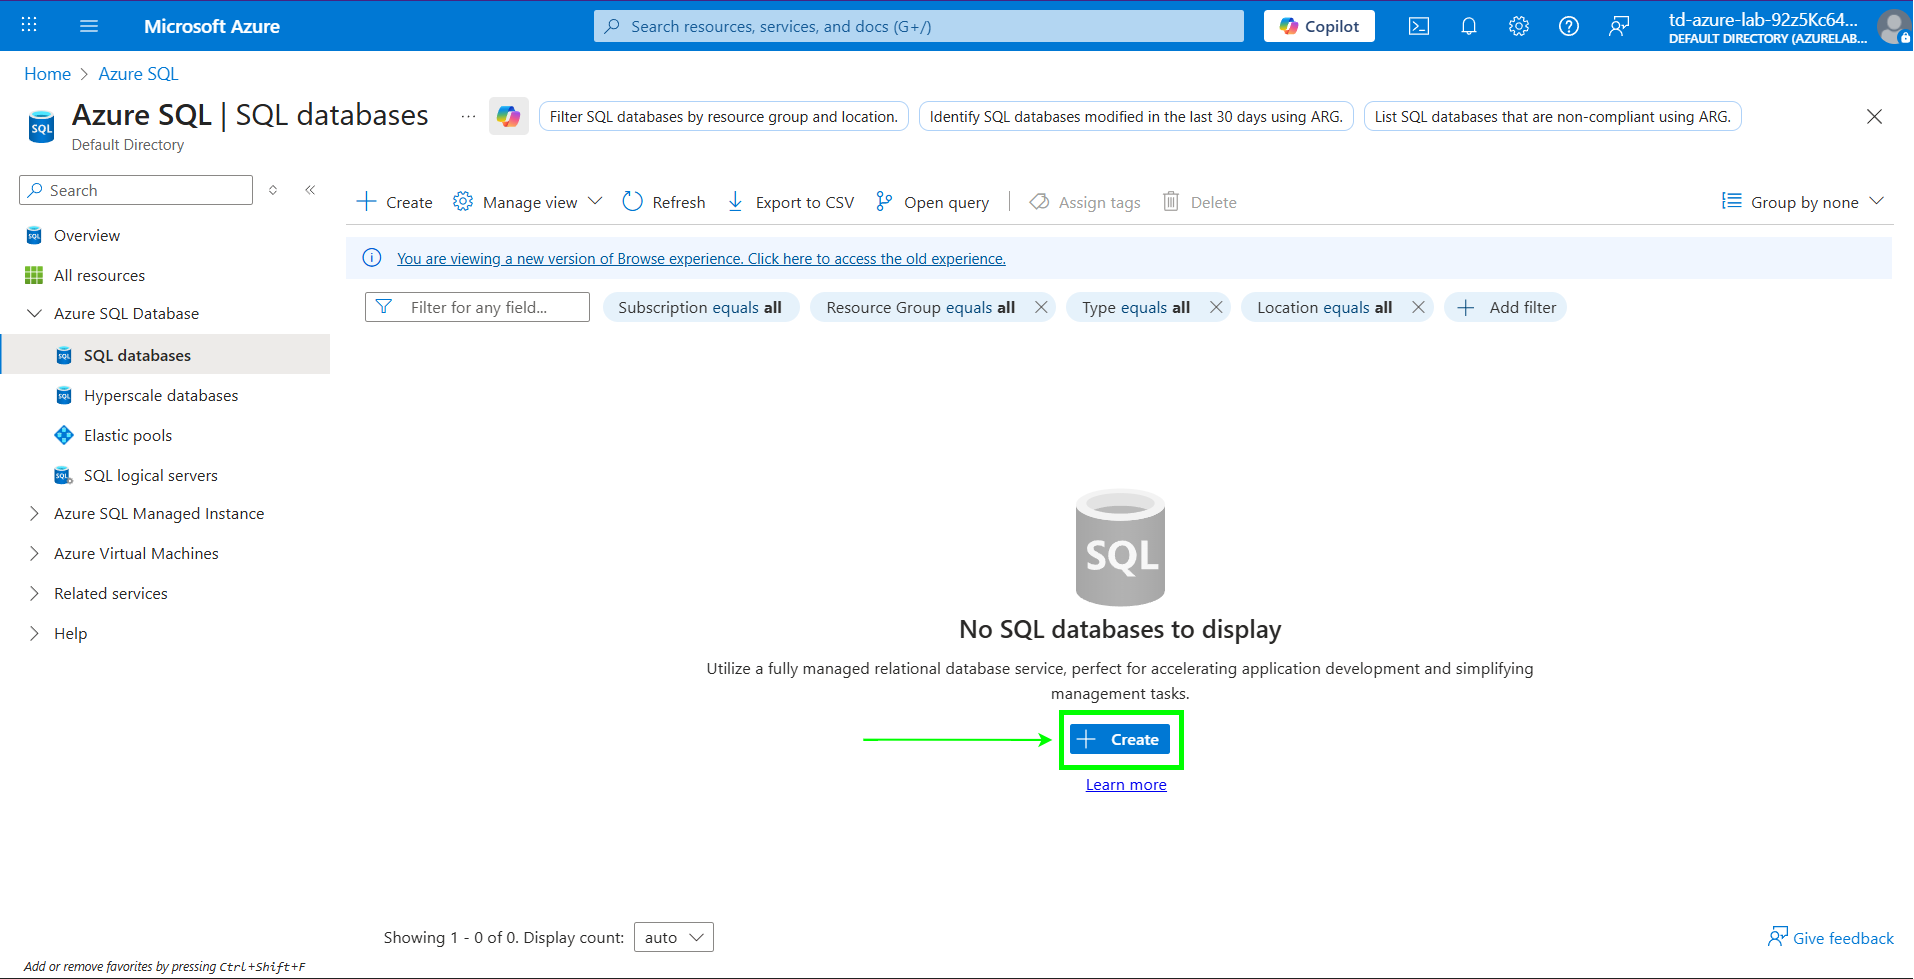Click Refresh in the command bar
This screenshot has width=1914, height=979.
(664, 202)
